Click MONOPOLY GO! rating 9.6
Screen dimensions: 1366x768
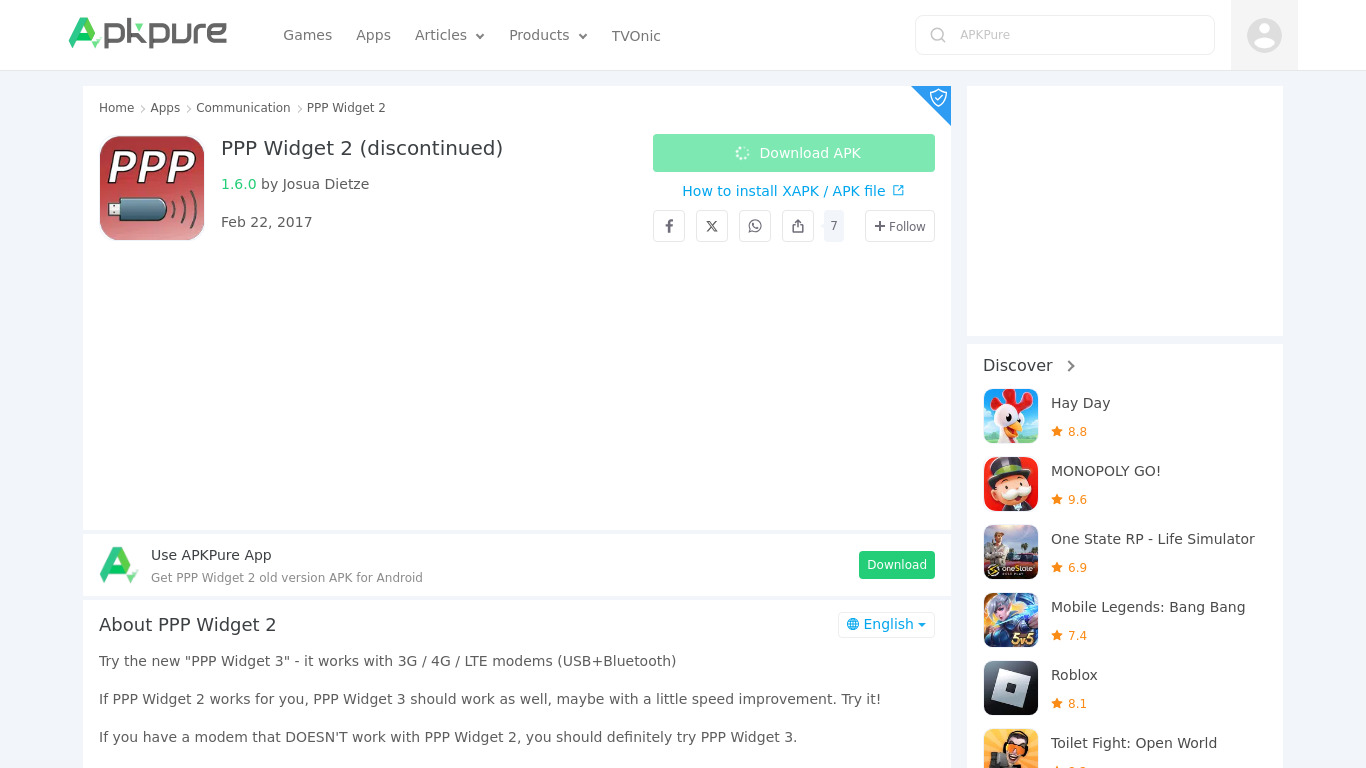(1069, 500)
